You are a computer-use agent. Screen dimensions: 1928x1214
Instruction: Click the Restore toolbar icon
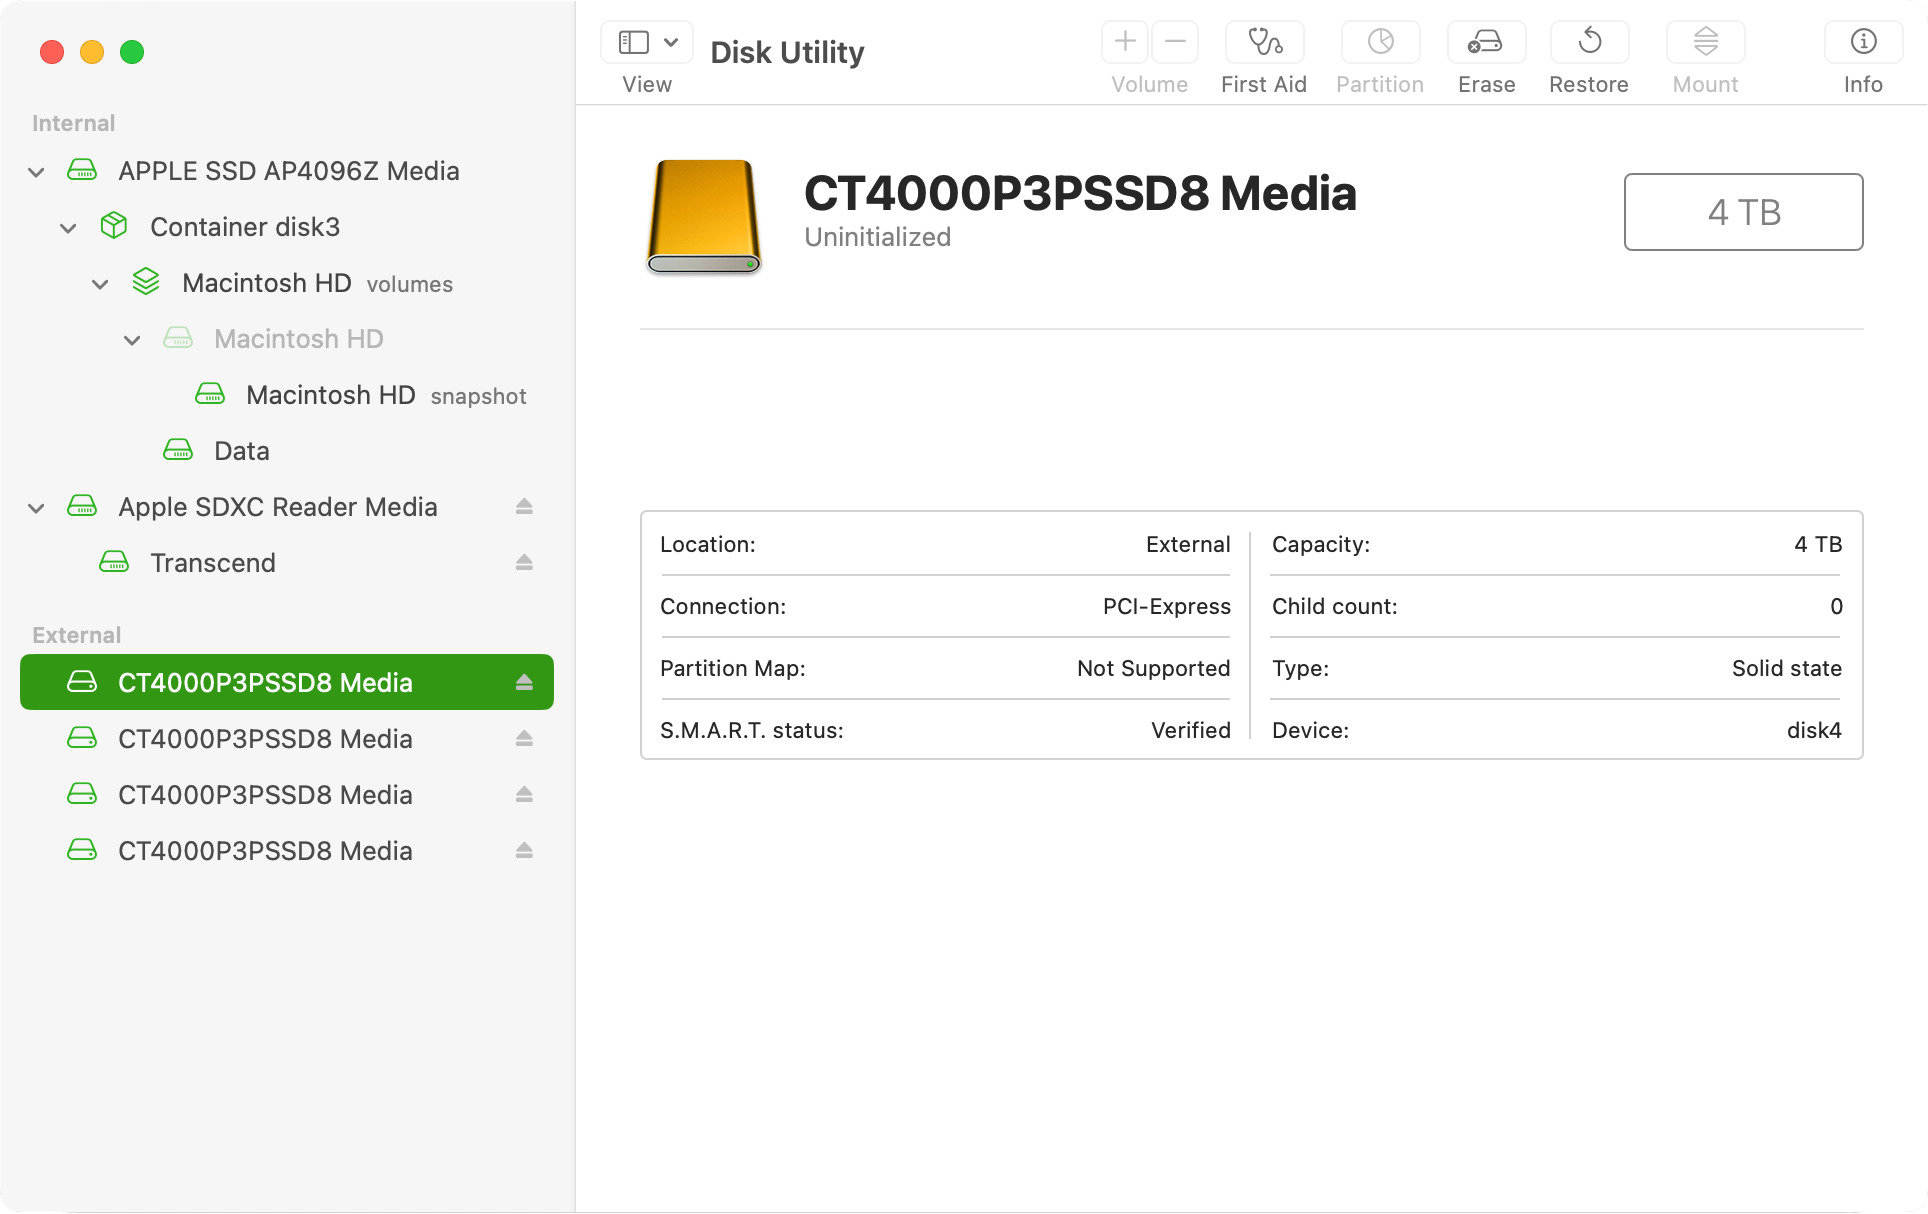1589,41
